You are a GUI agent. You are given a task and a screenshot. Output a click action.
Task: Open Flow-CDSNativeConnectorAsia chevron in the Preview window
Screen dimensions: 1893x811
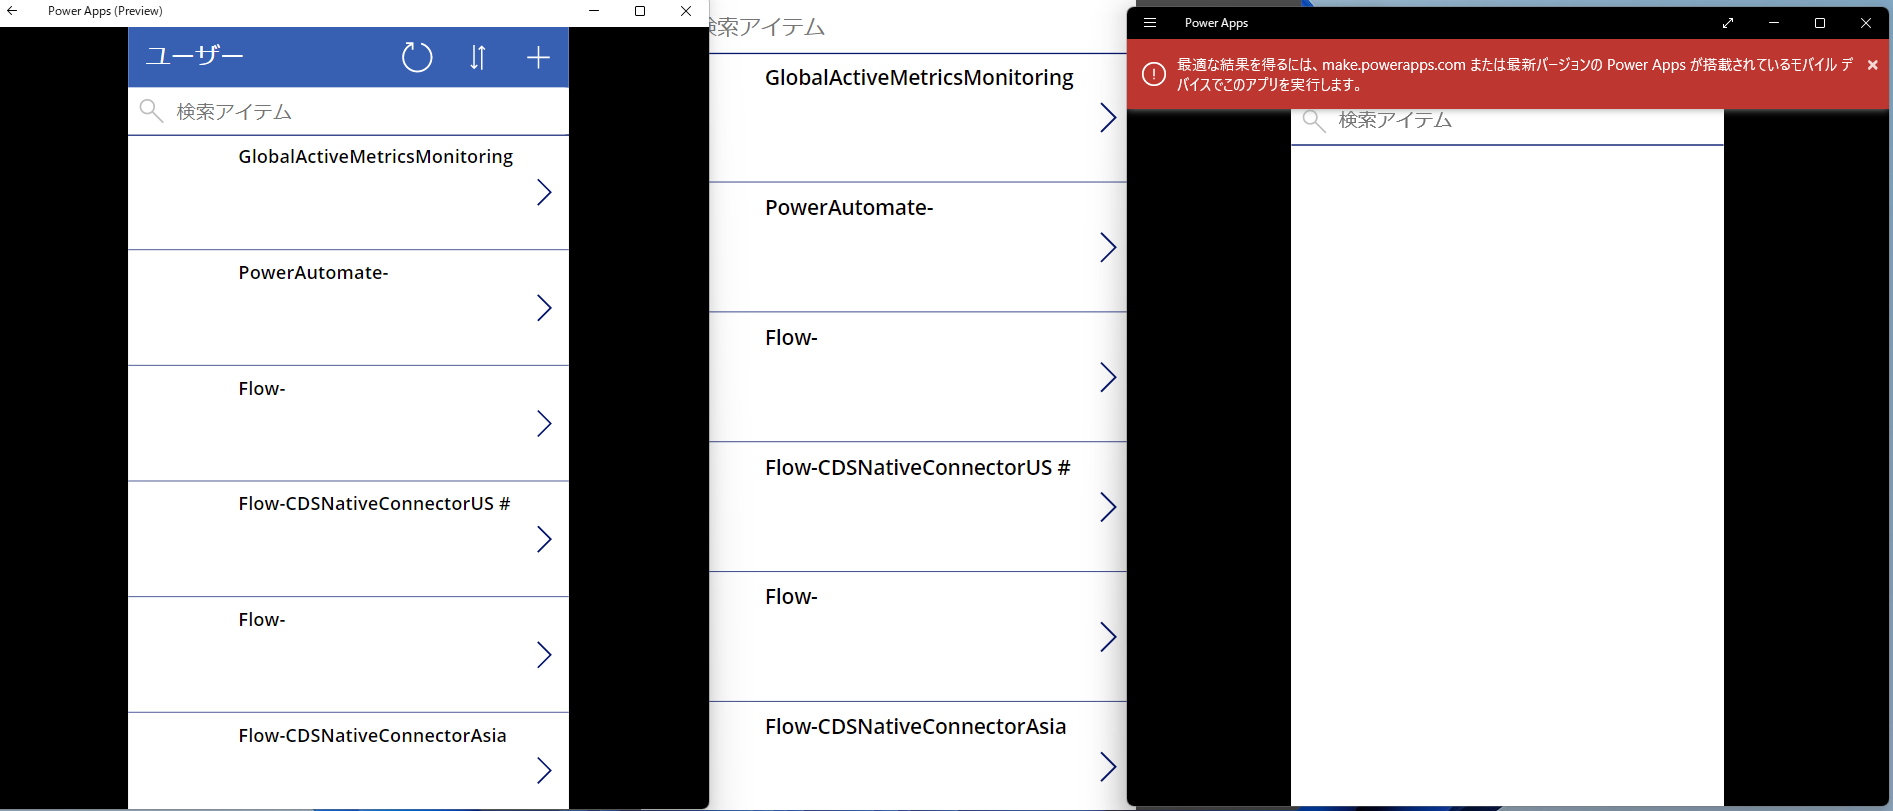(544, 771)
